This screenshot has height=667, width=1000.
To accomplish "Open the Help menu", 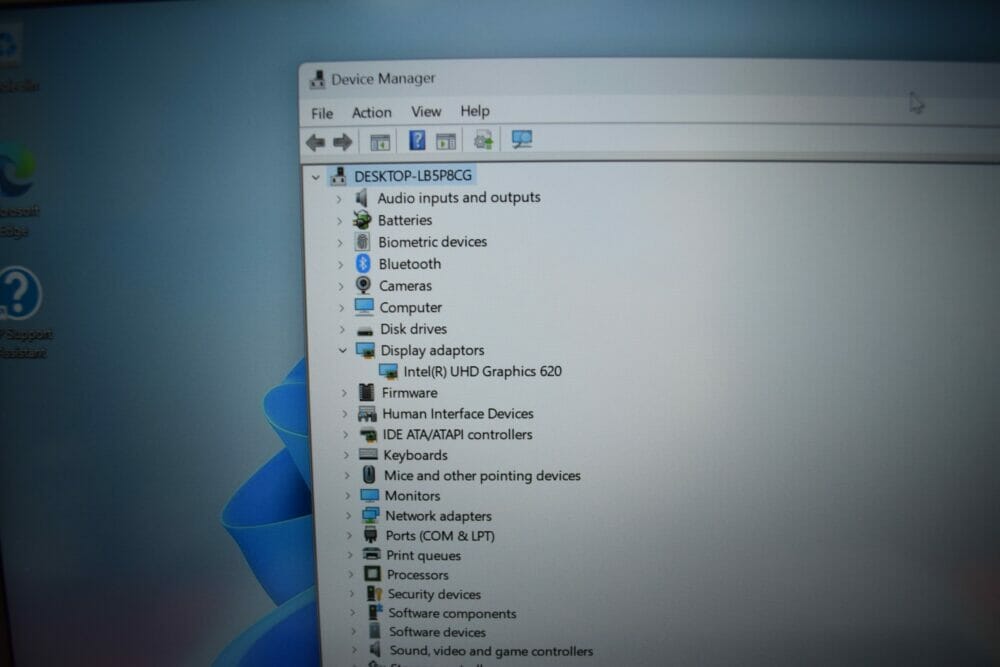I will pyautogui.click(x=475, y=111).
